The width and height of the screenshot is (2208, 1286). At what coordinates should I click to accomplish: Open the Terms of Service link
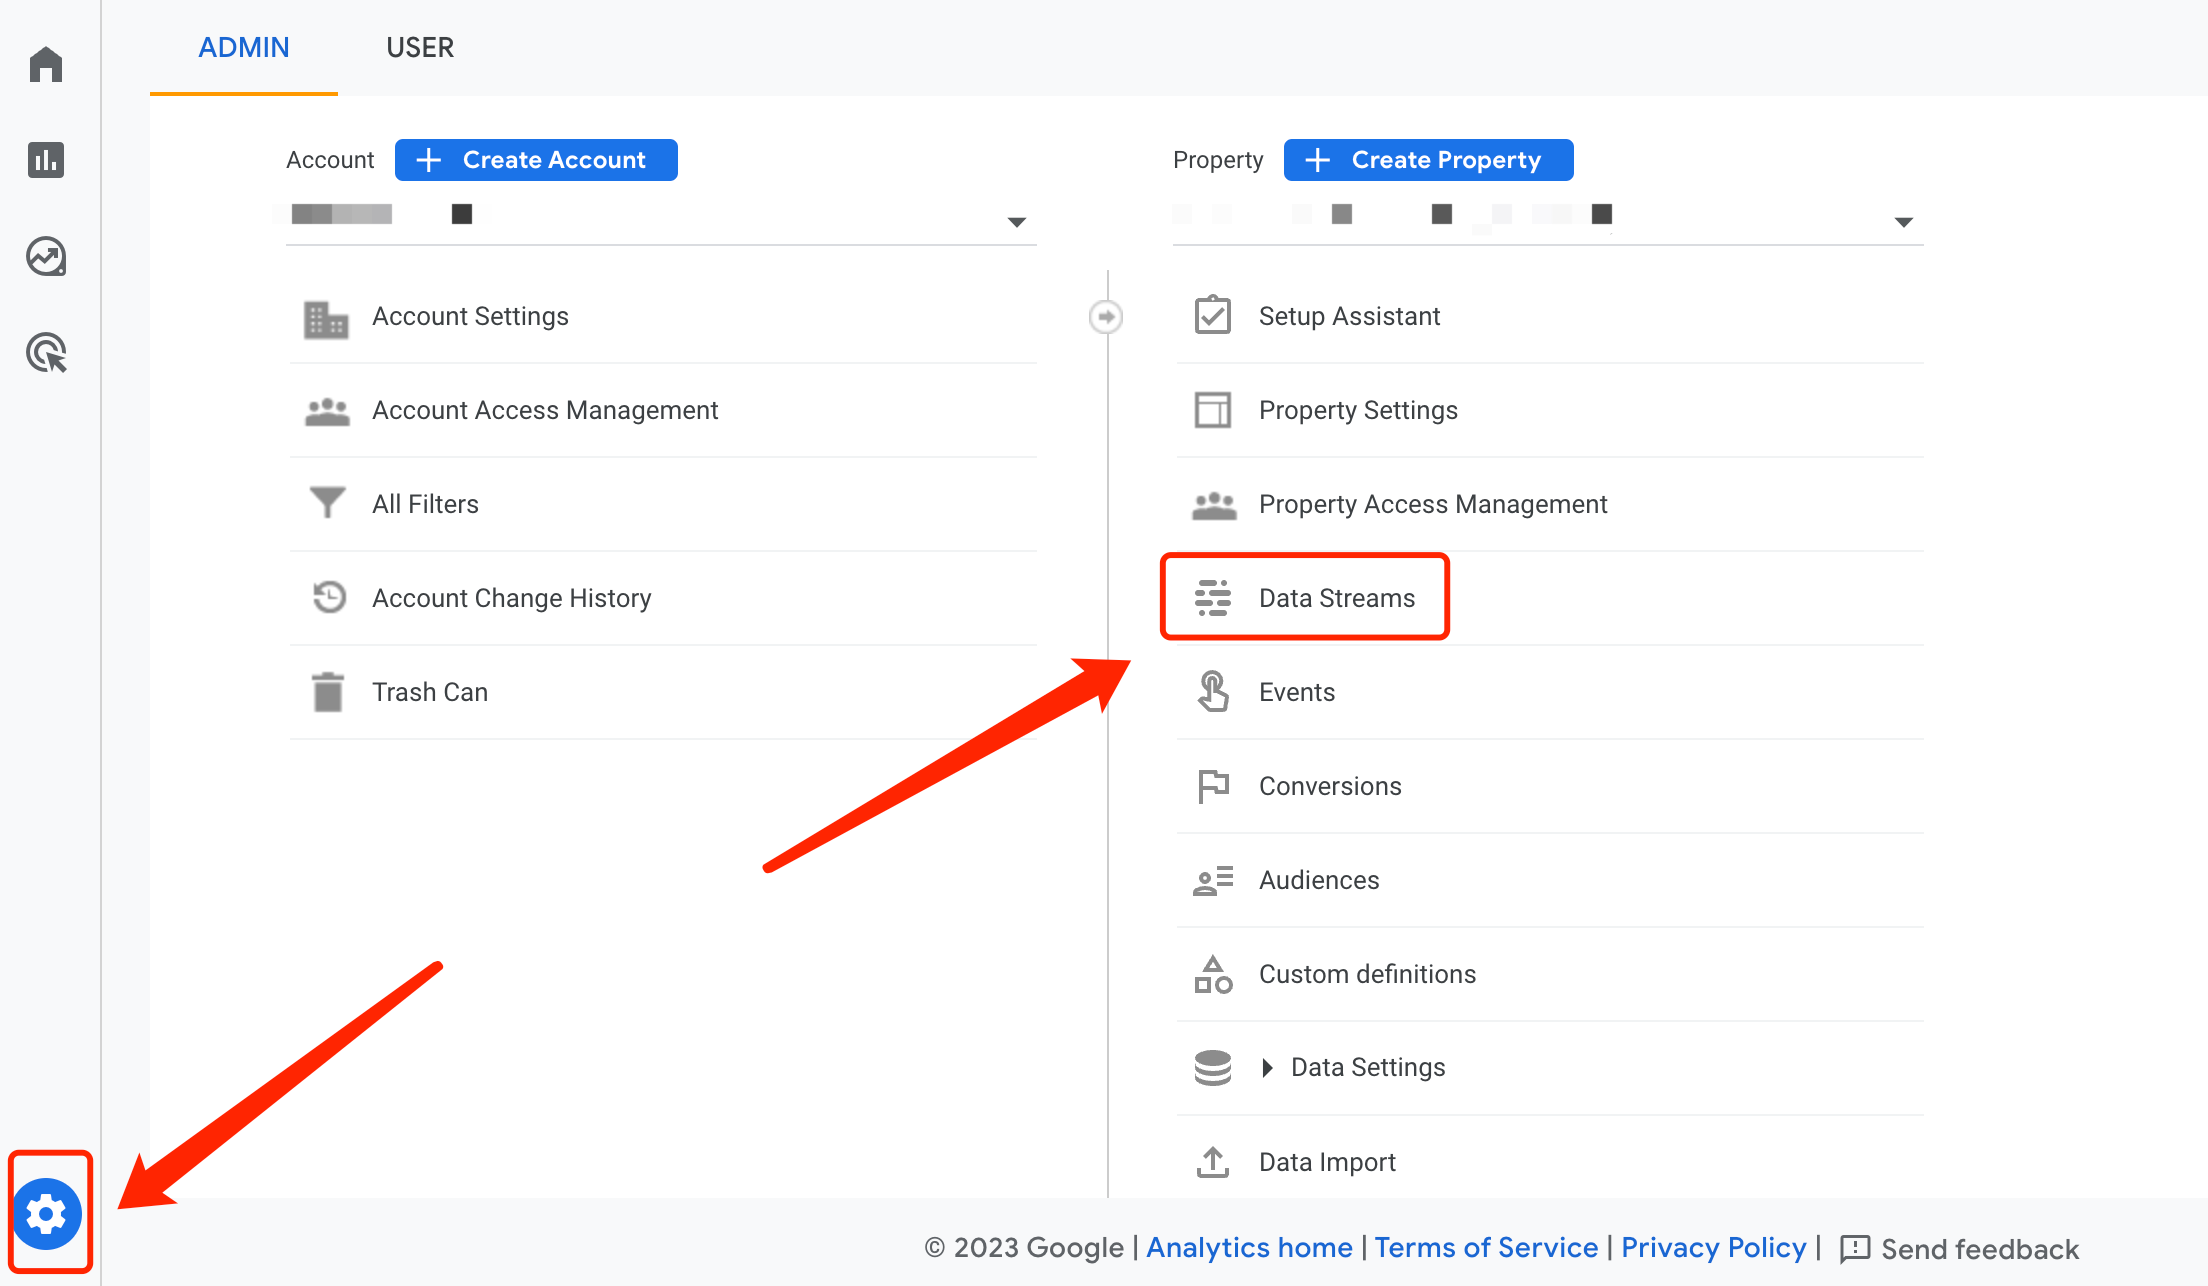(1486, 1248)
